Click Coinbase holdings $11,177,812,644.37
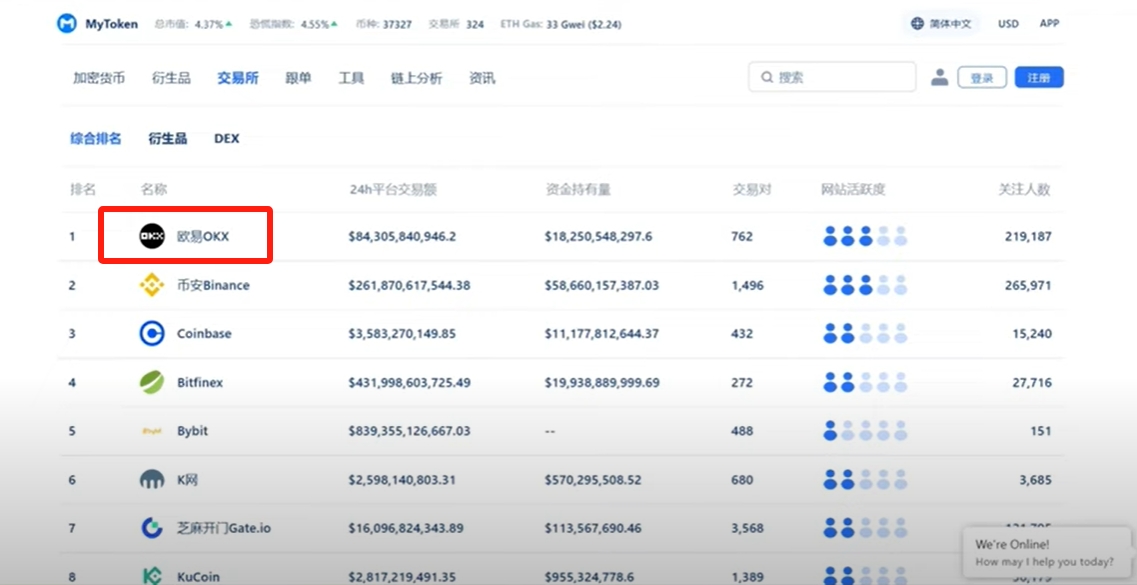This screenshot has width=1137, height=585. pyautogui.click(x=602, y=334)
